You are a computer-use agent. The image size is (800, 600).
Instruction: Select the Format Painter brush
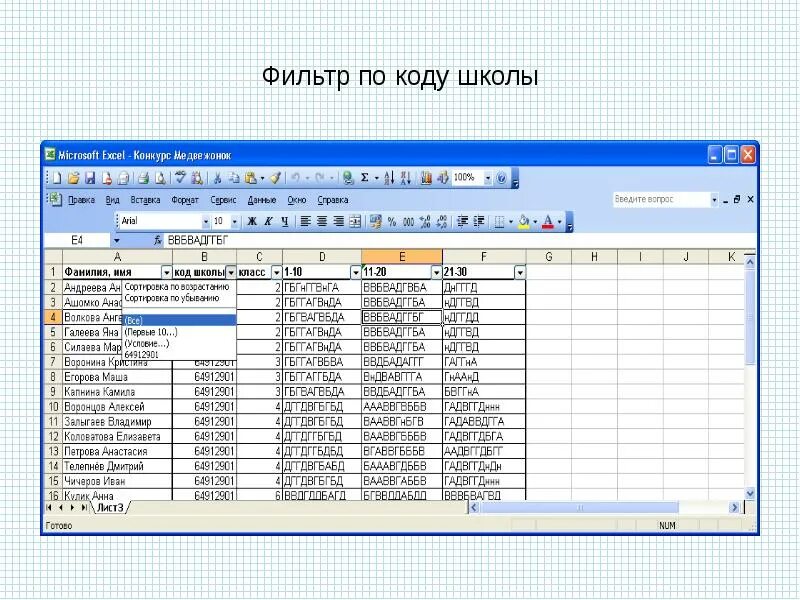click(x=276, y=178)
